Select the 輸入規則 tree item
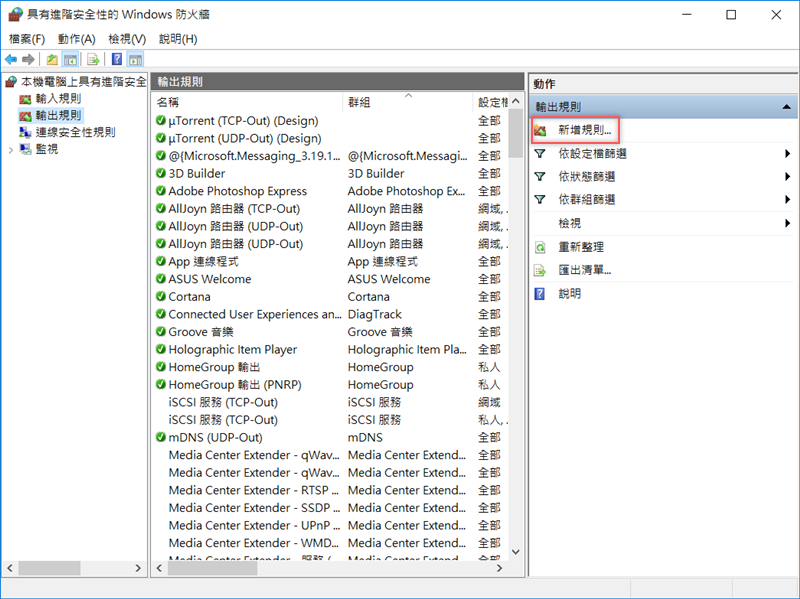Viewport: 800px width, 599px height. [x=58, y=98]
